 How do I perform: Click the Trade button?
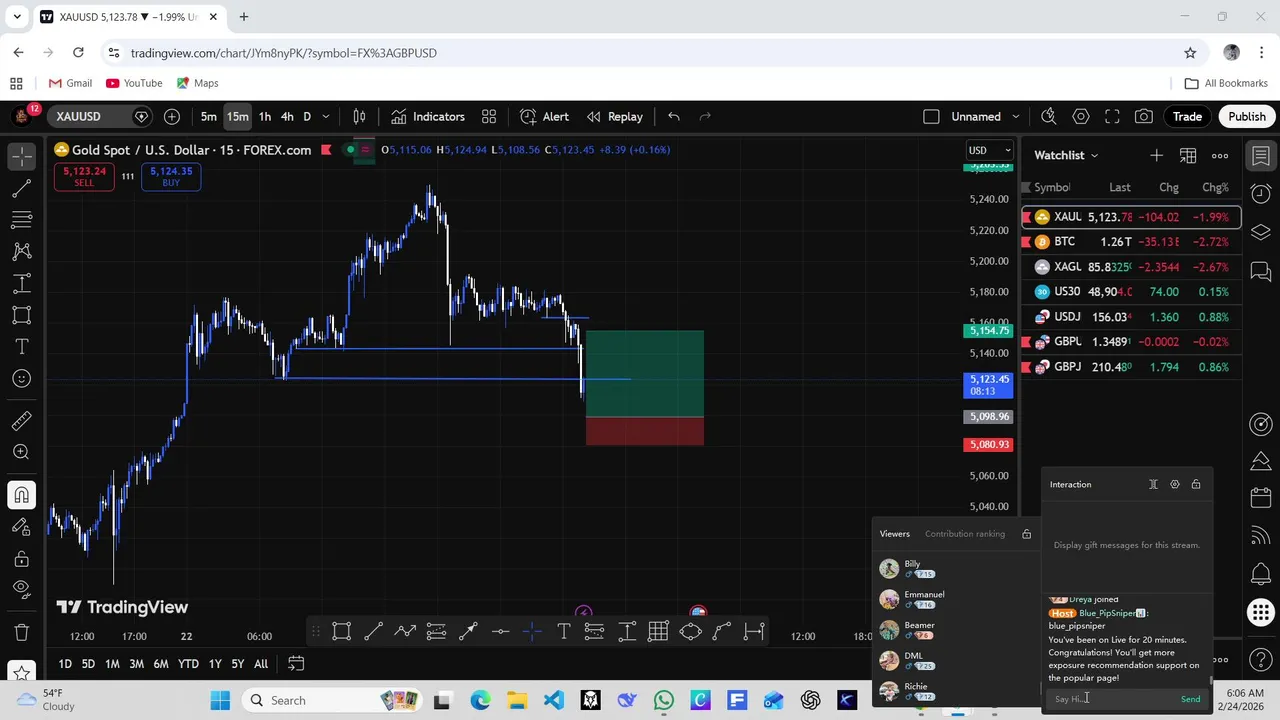[1187, 117]
